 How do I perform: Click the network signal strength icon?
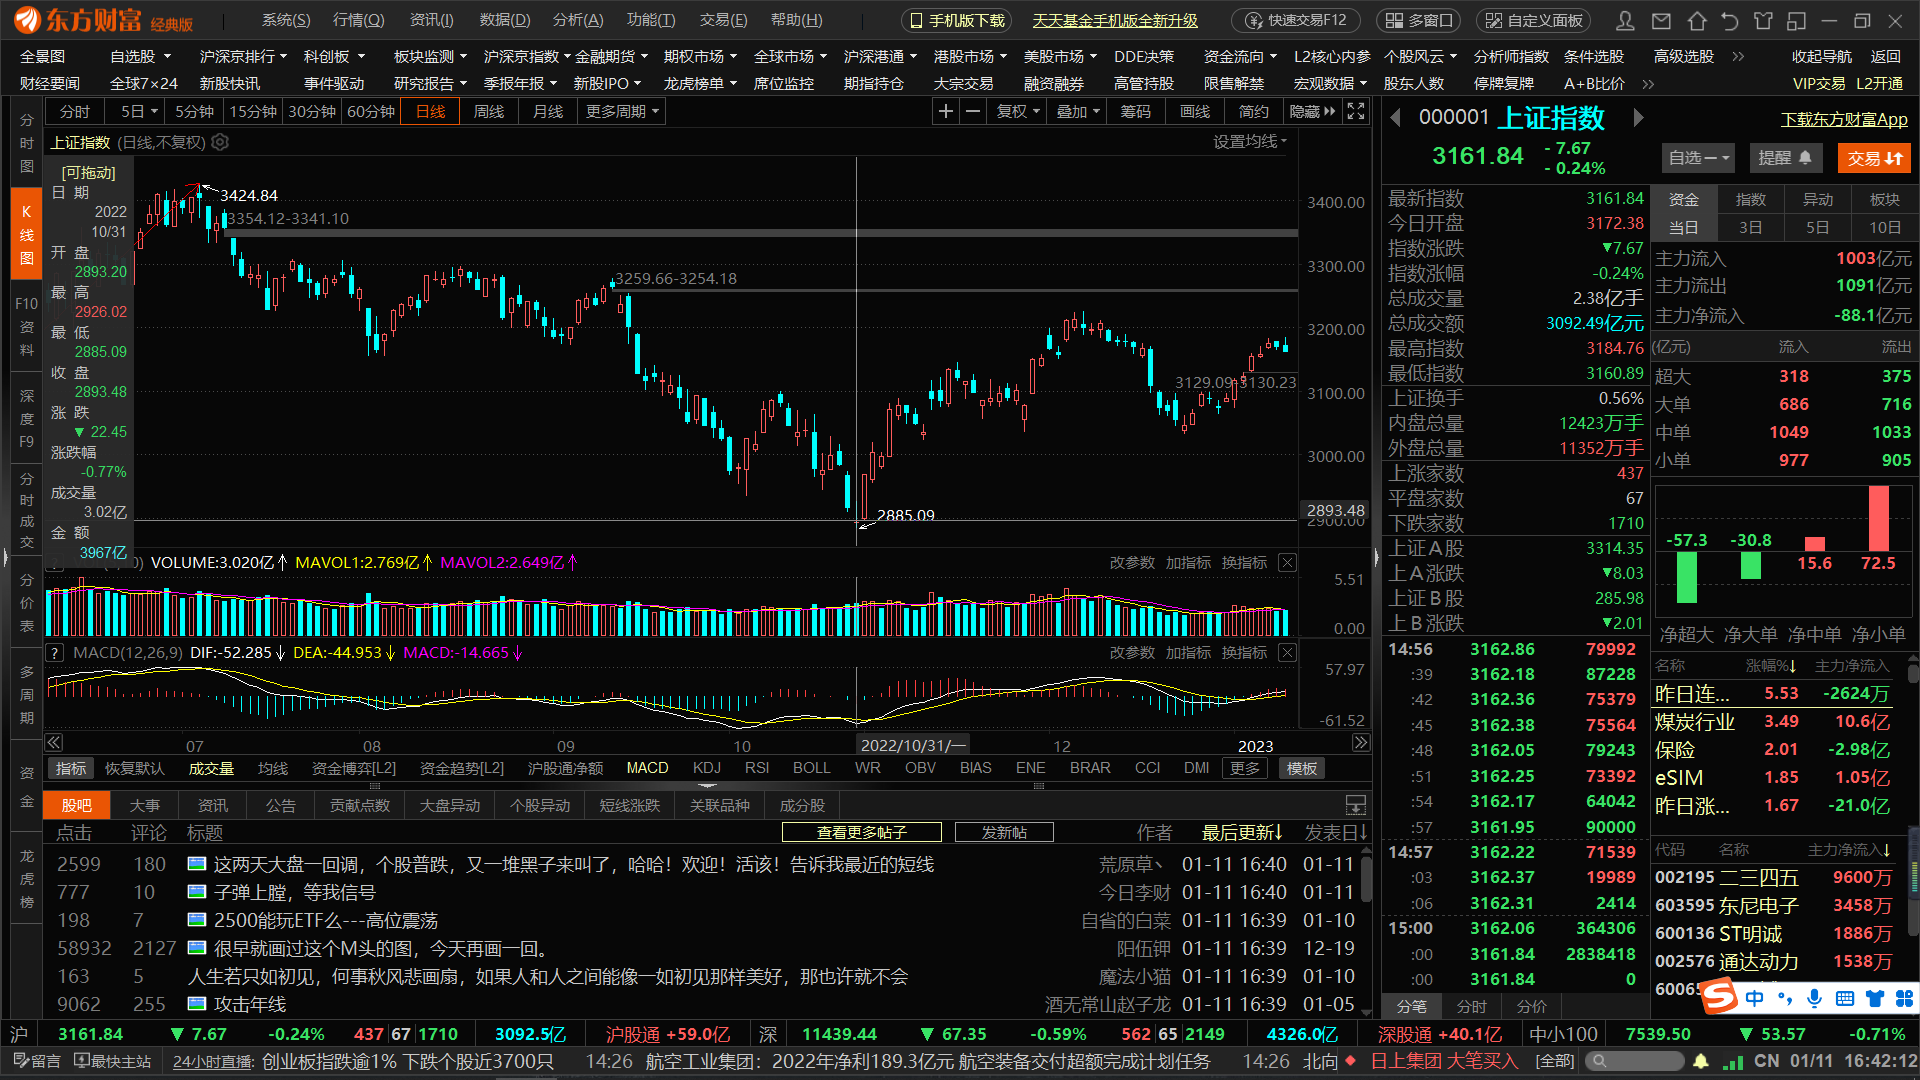(x=1733, y=1061)
